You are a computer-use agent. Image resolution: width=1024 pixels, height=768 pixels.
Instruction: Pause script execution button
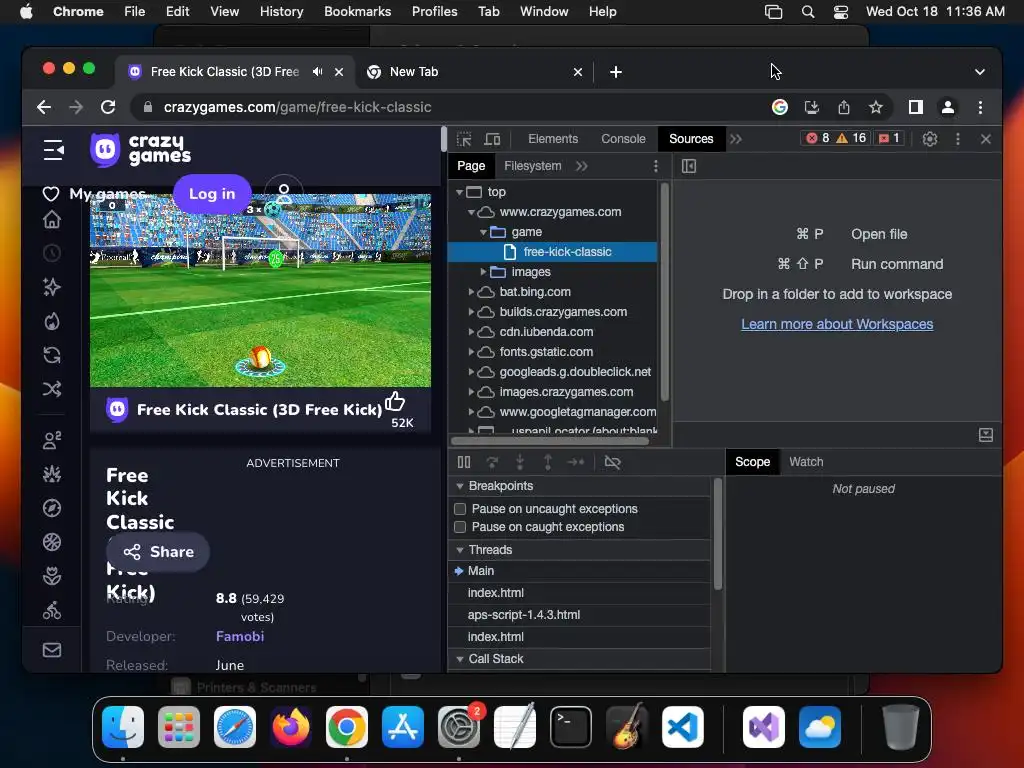point(464,462)
